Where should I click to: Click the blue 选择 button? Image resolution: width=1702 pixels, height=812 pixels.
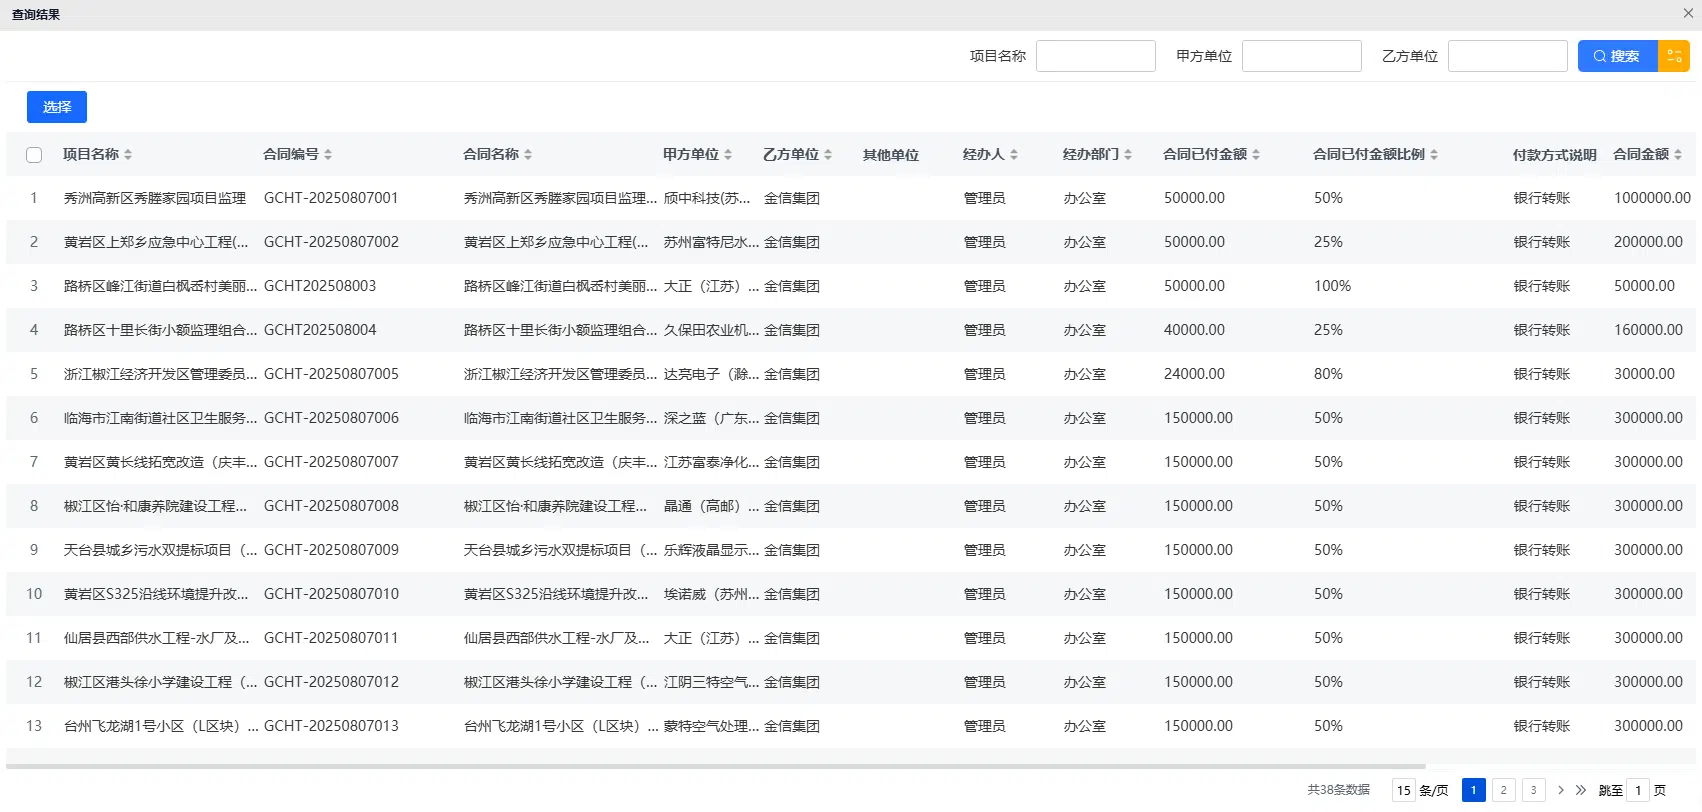pyautogui.click(x=57, y=107)
